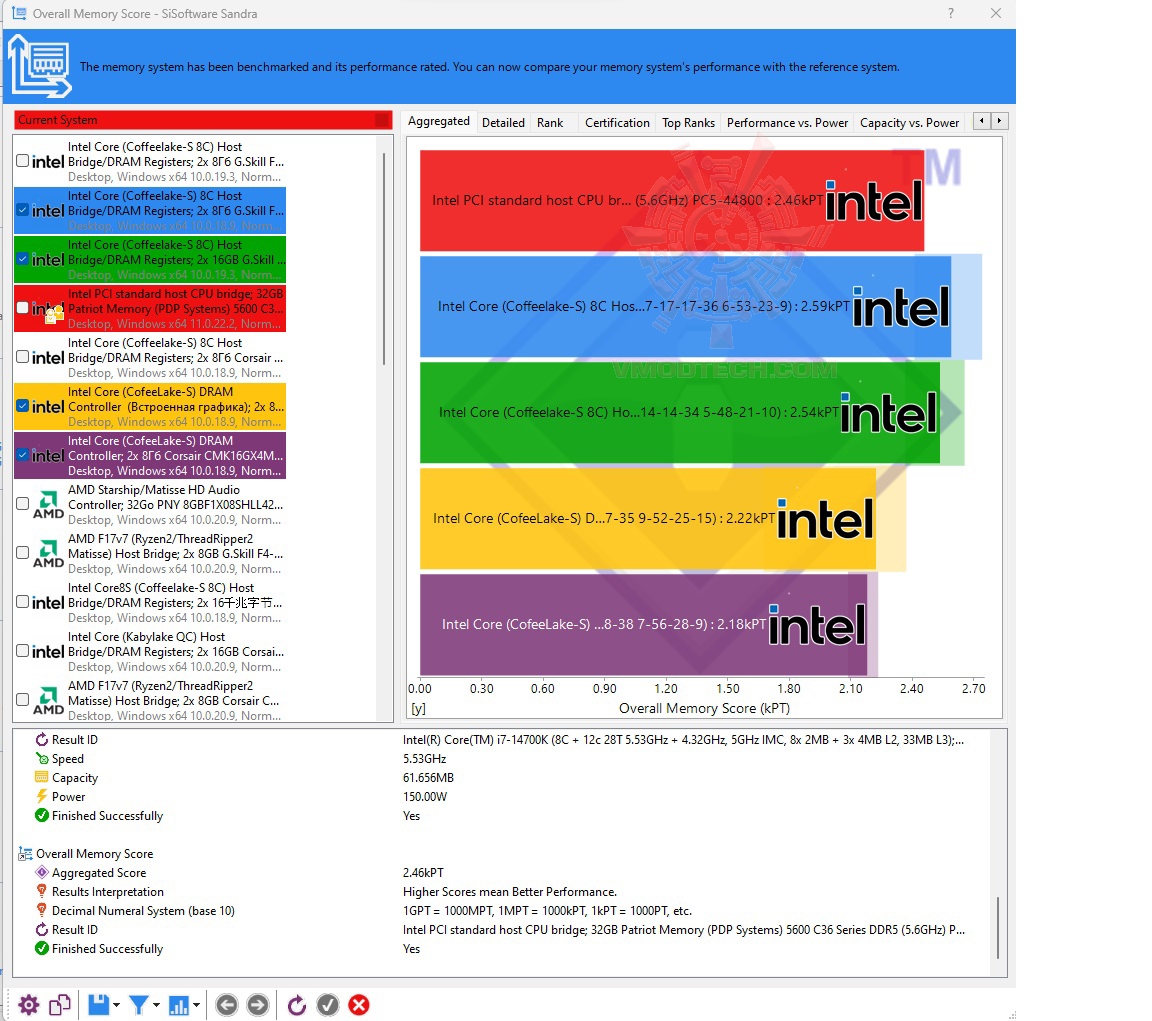Click the Decimal Numeral System icon
The width and height of the screenshot is (1152, 1021).
42,910
